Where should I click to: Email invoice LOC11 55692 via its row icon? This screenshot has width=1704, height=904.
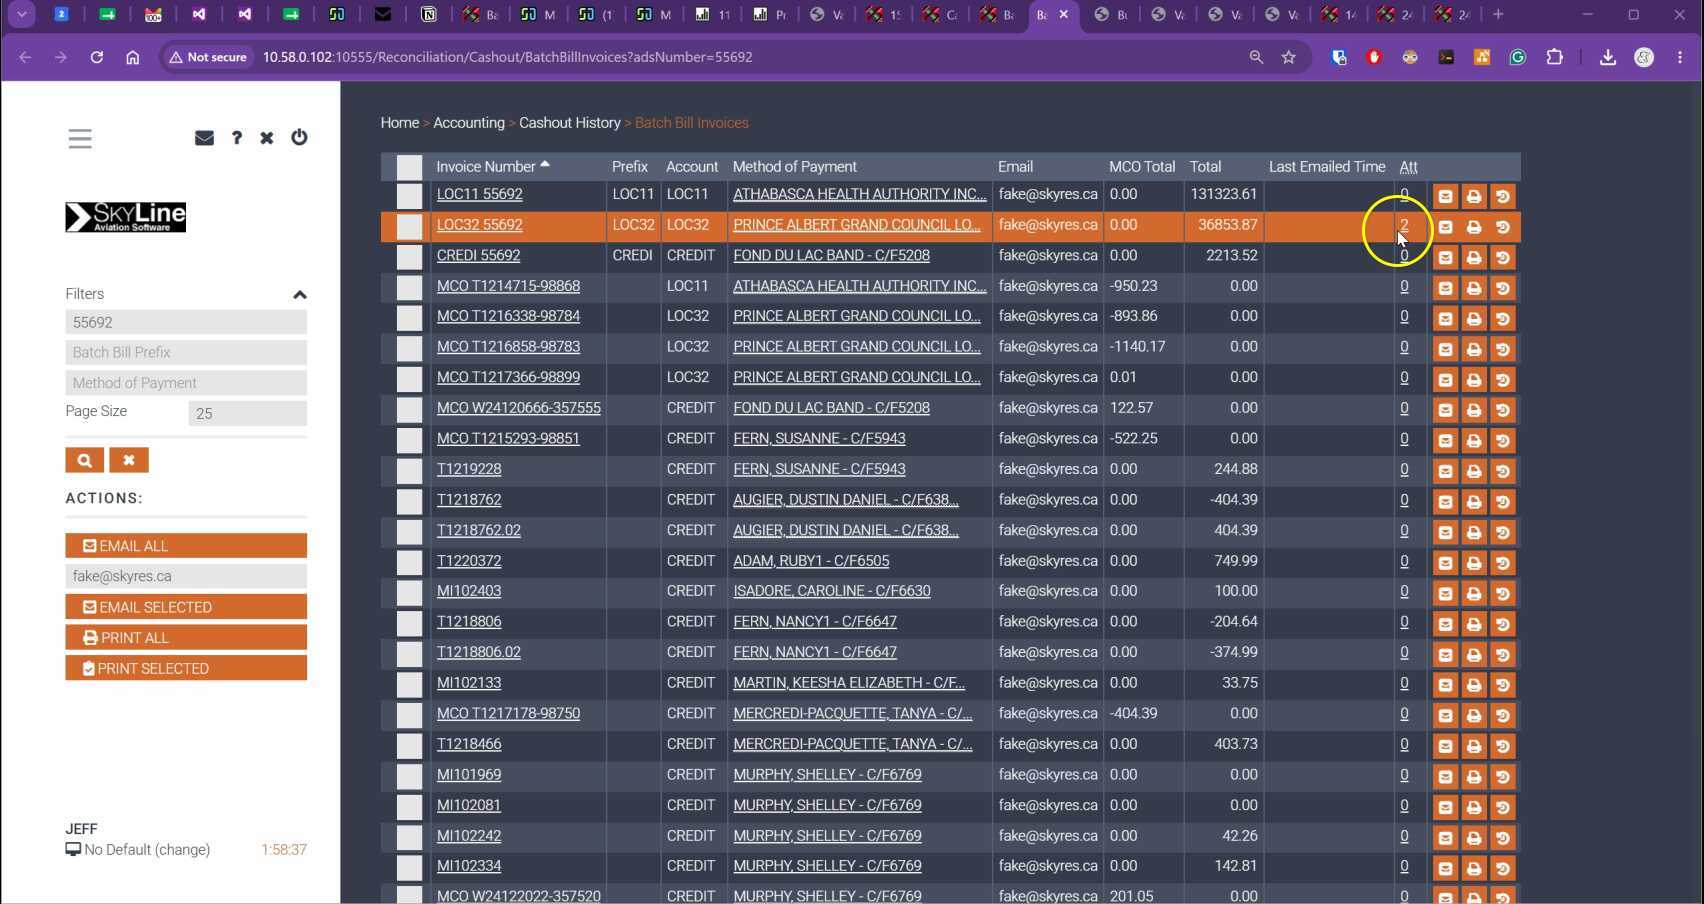1445,197
